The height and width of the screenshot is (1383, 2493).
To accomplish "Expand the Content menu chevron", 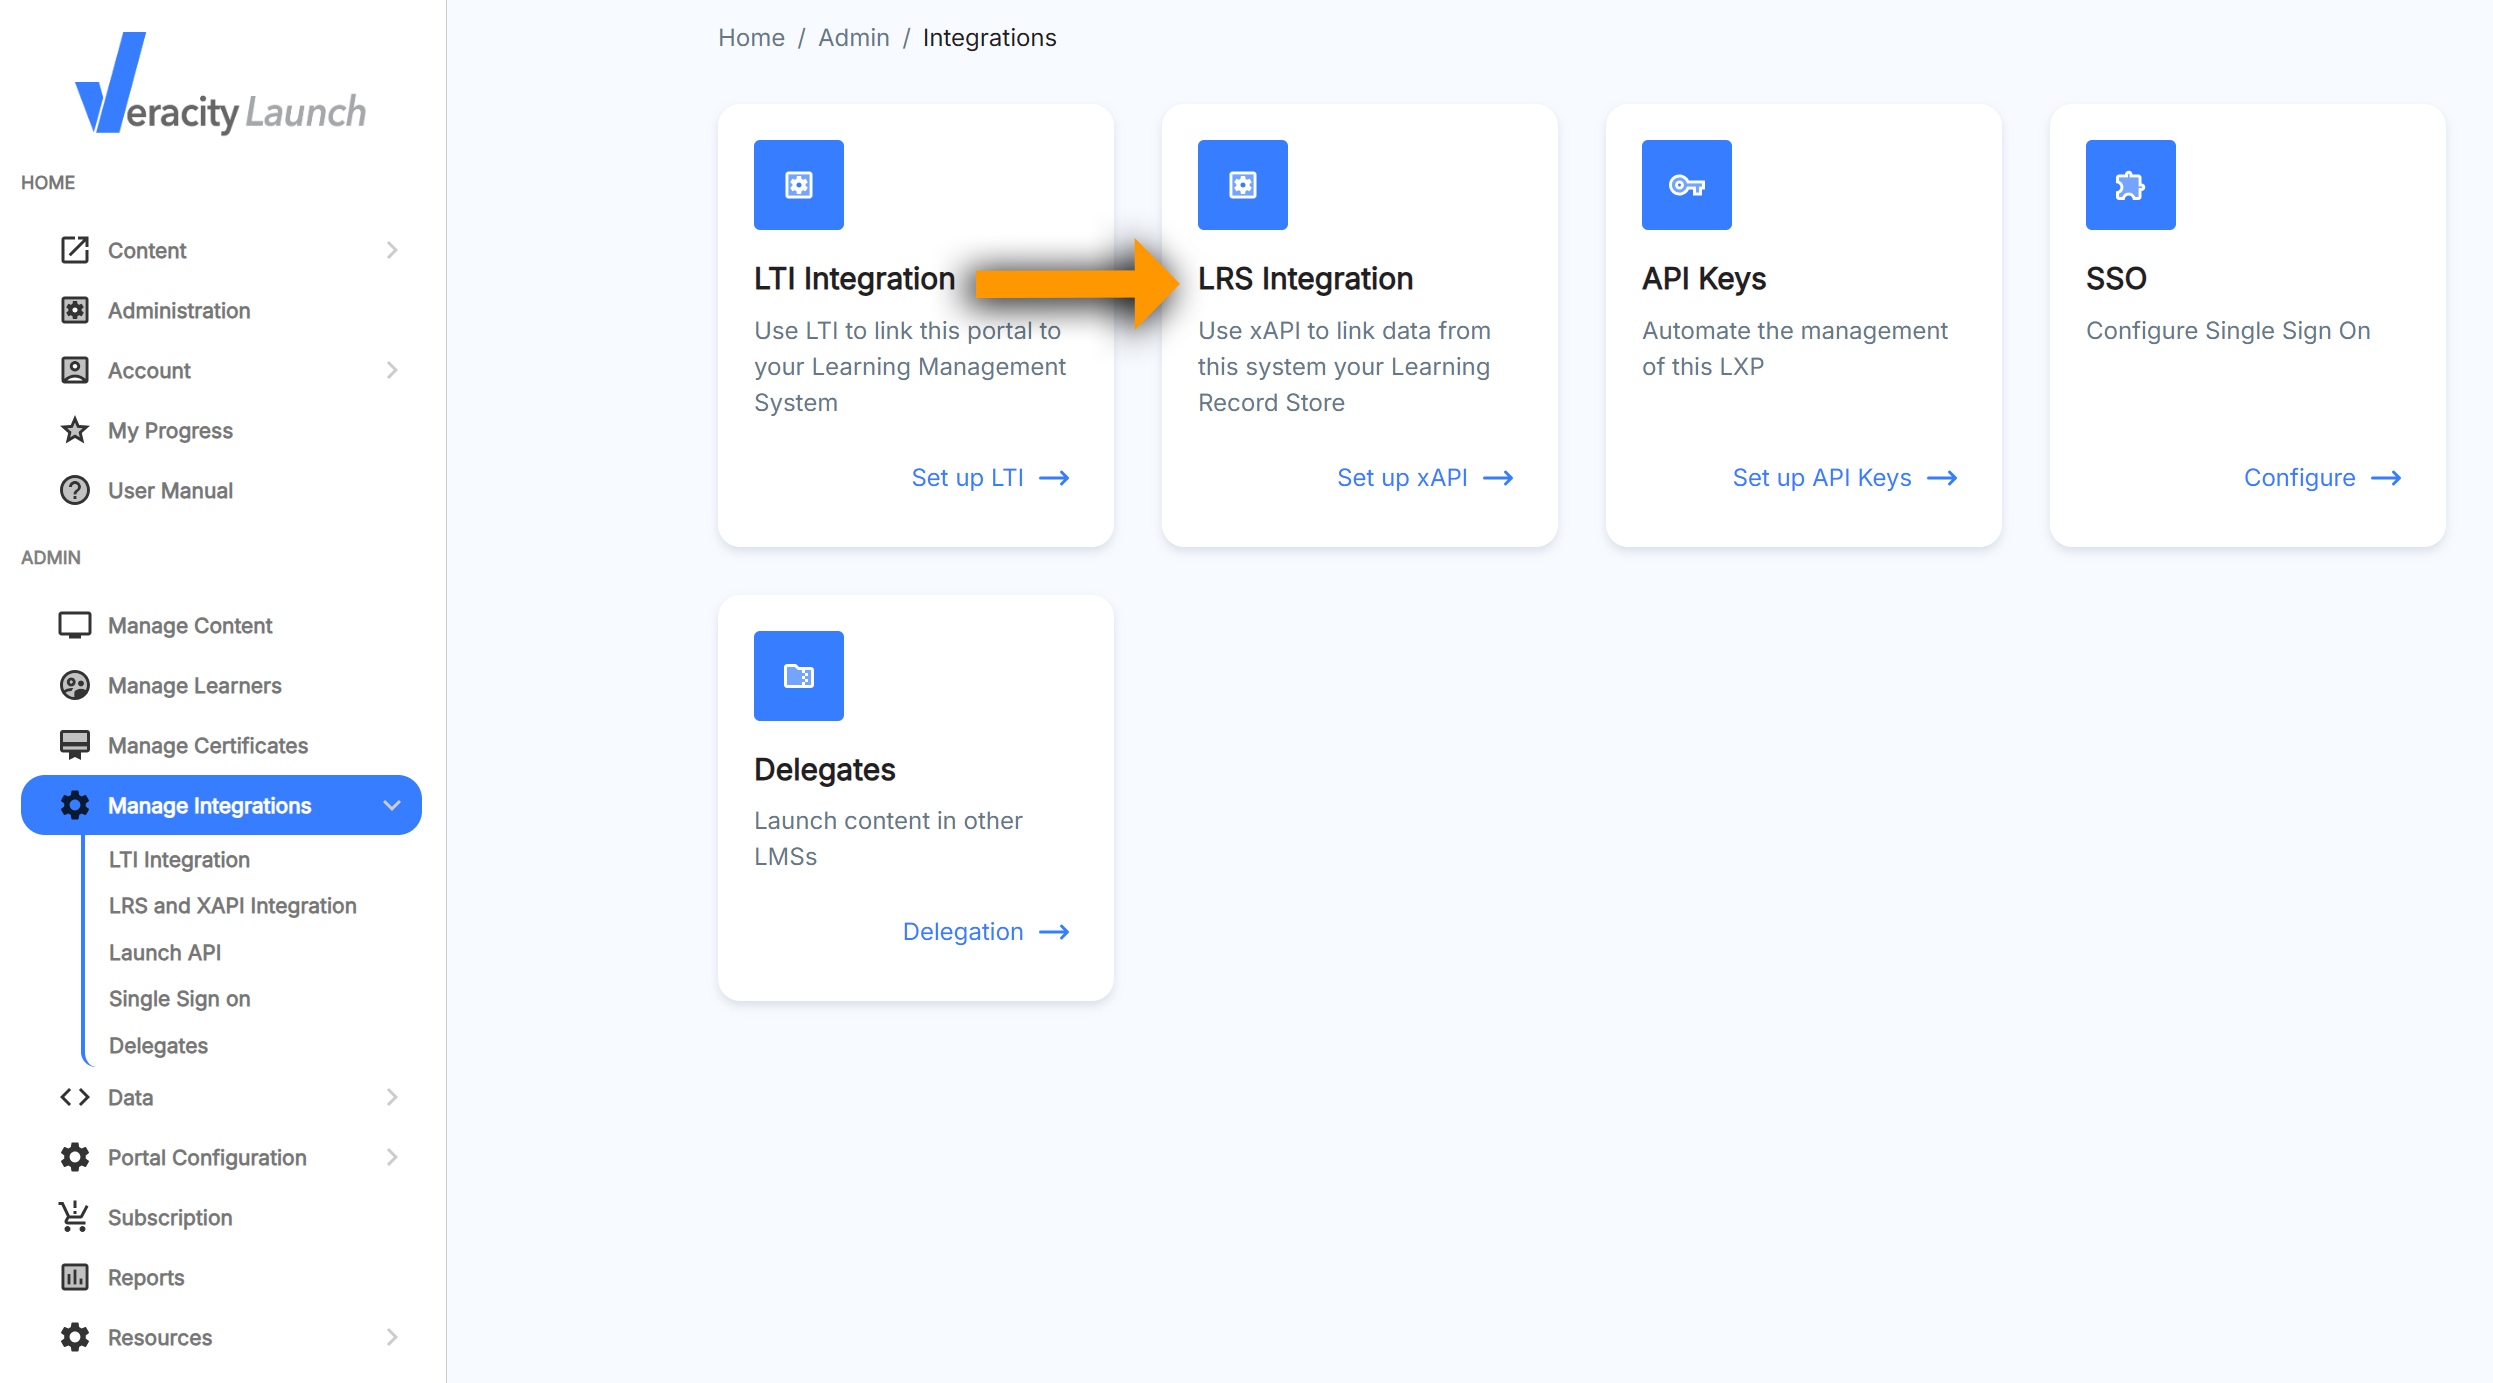I will tap(392, 250).
